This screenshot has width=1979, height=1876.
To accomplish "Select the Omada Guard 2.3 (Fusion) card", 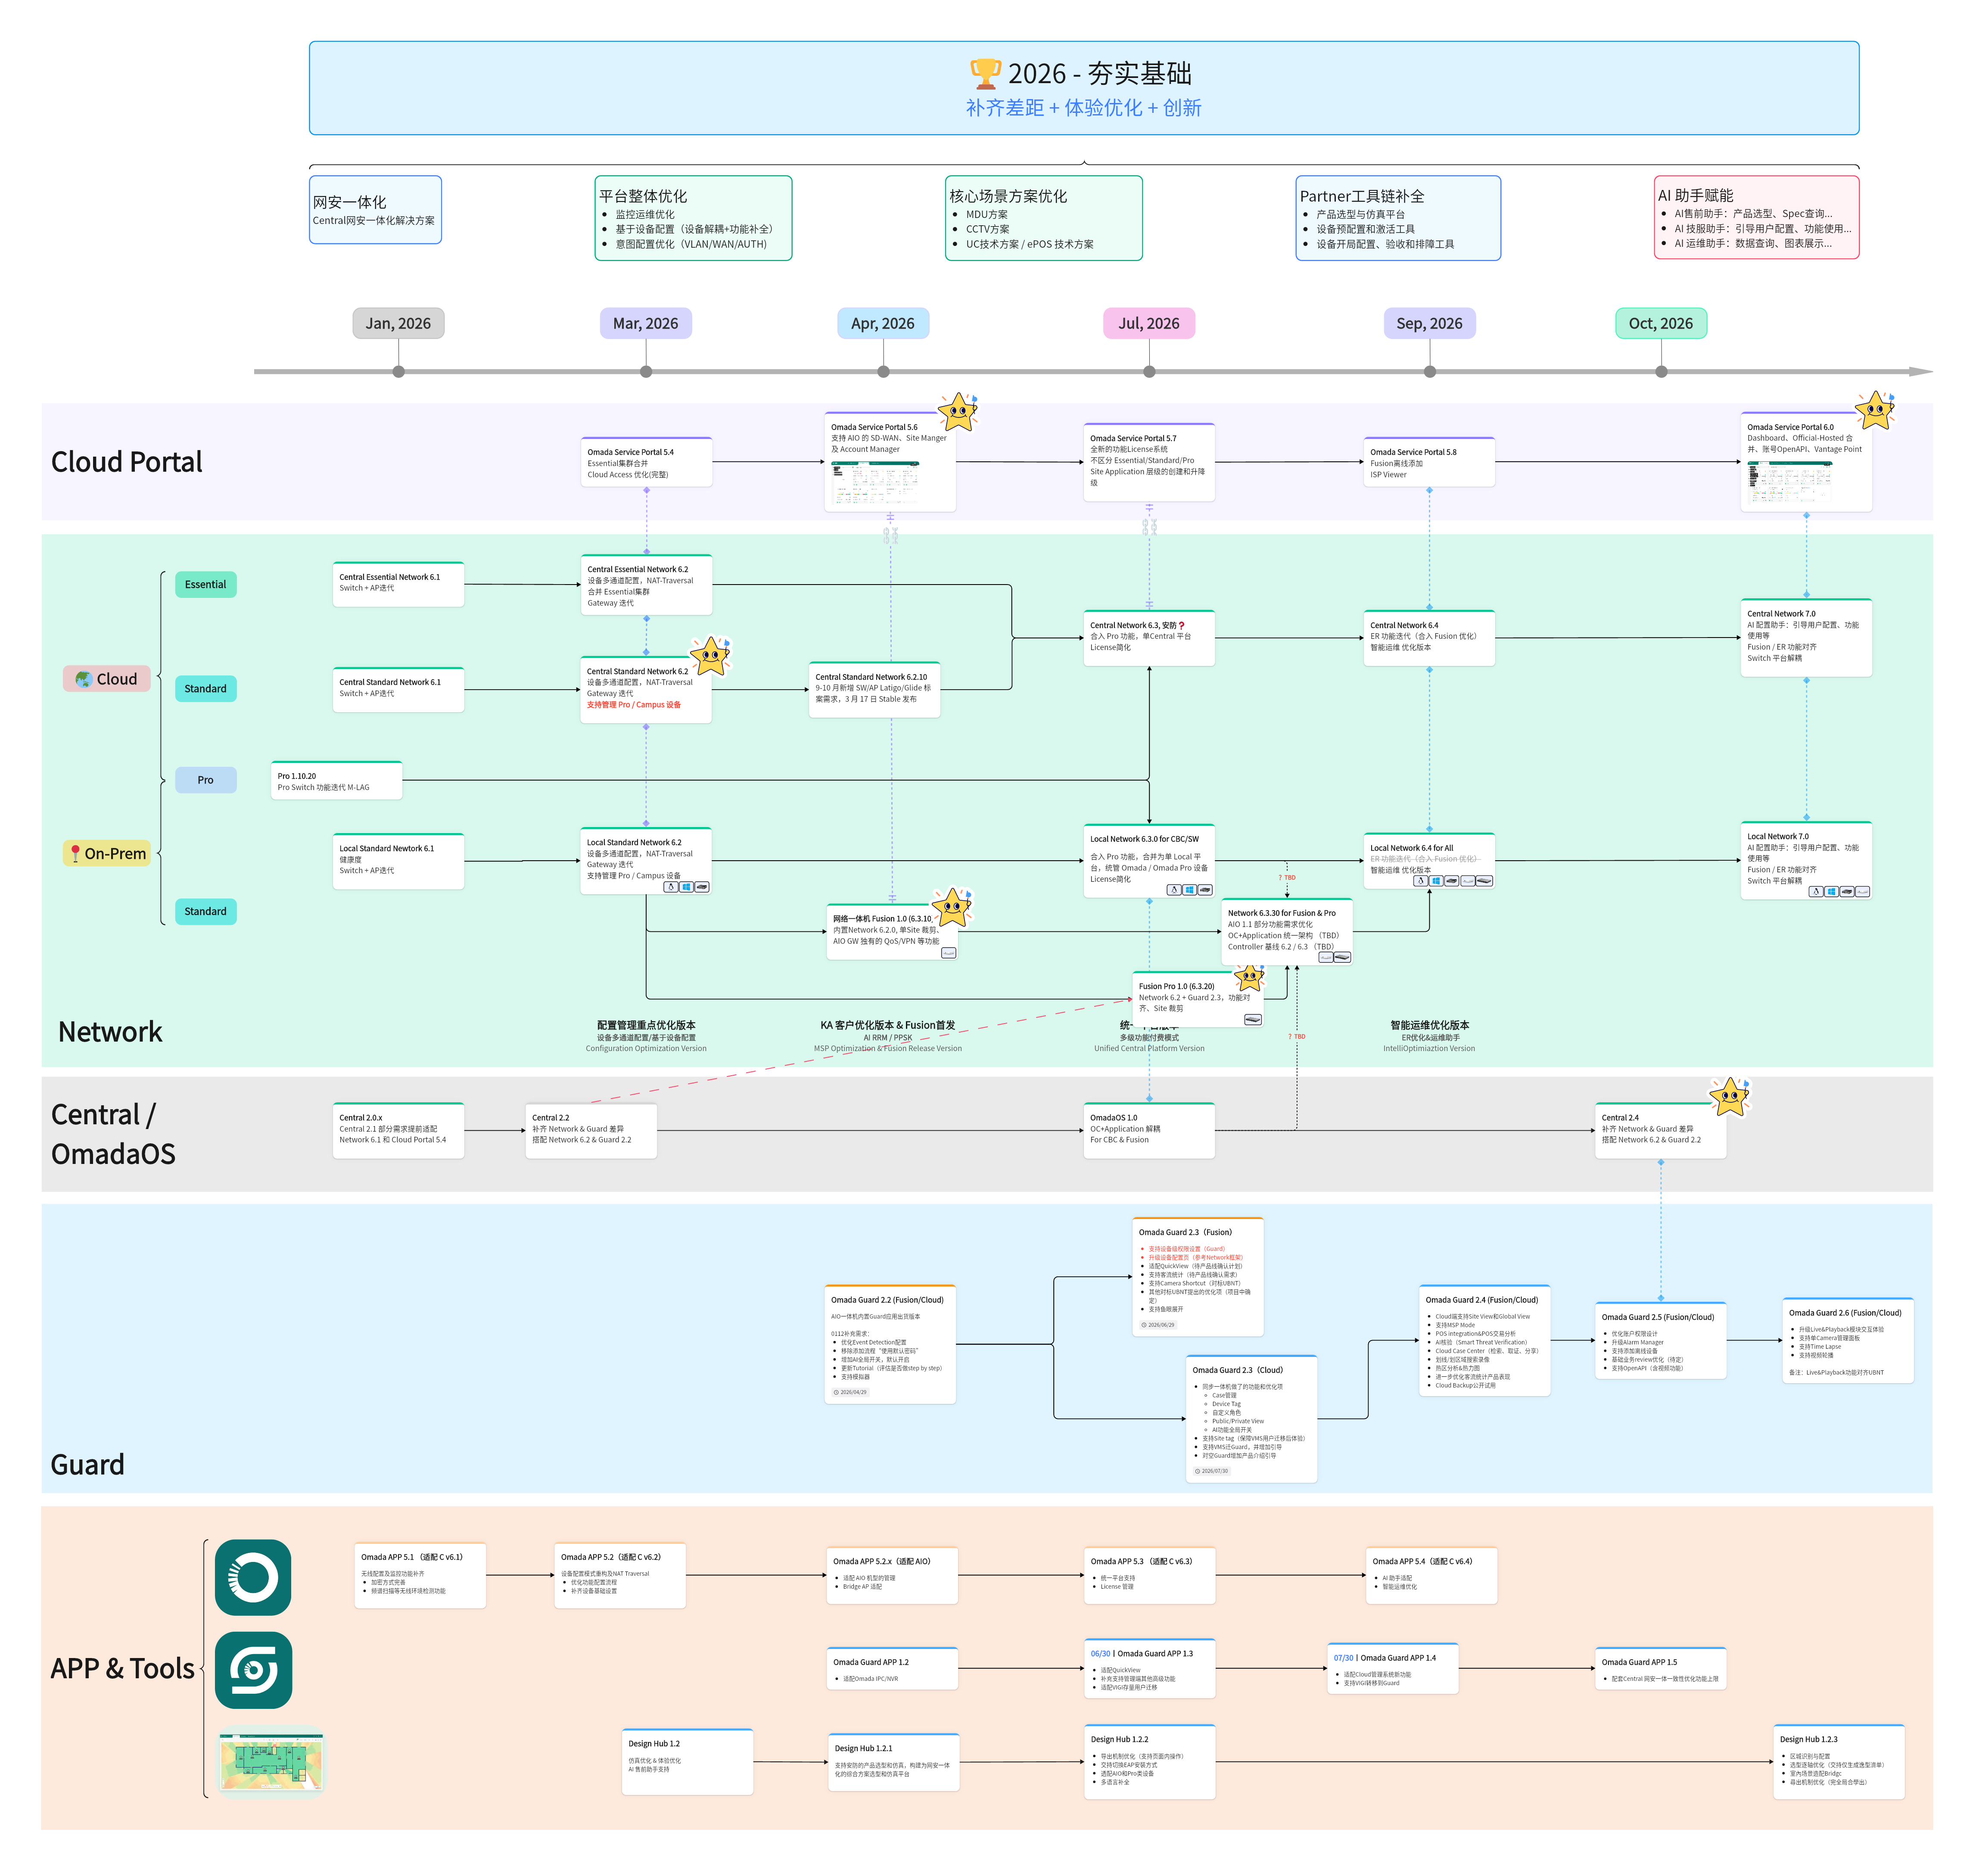I will (x=1198, y=1276).
